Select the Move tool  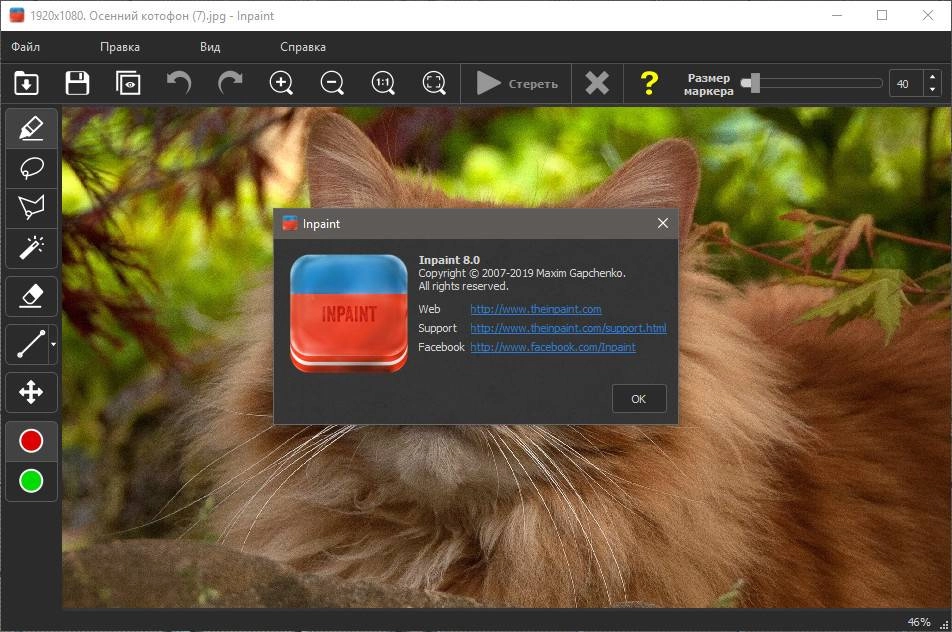tap(32, 392)
